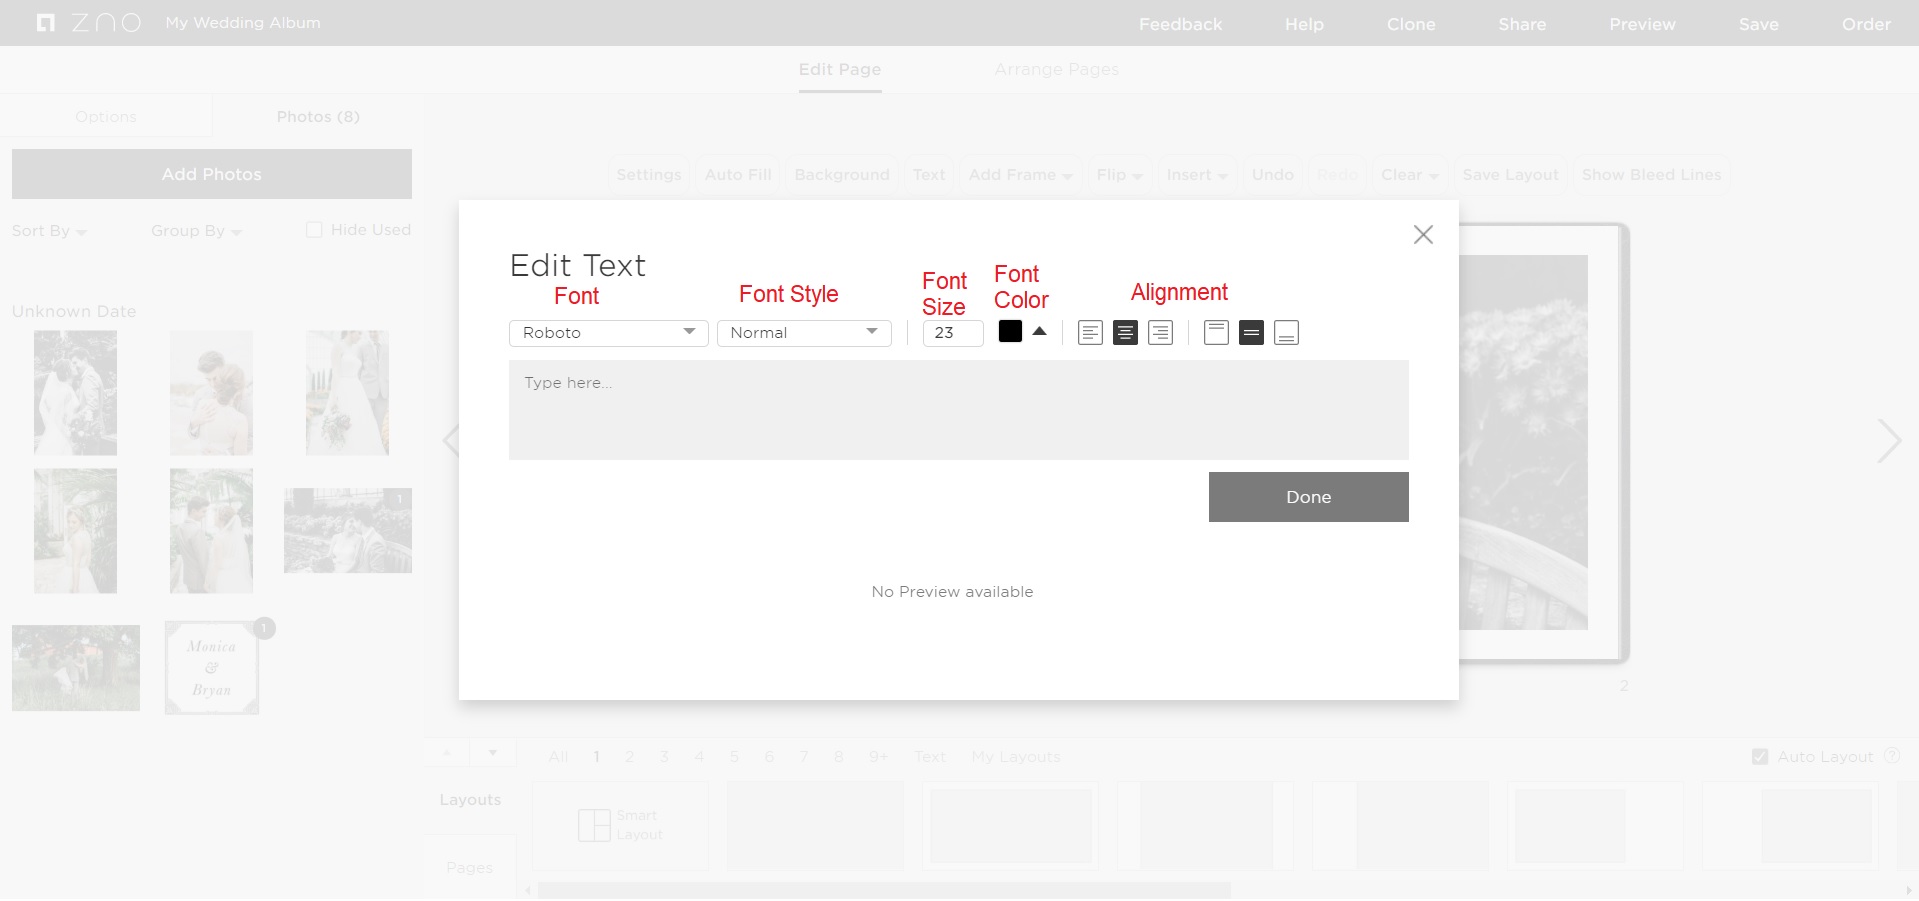
Task: Click the Auto Layout help icon
Action: pos(1891,756)
